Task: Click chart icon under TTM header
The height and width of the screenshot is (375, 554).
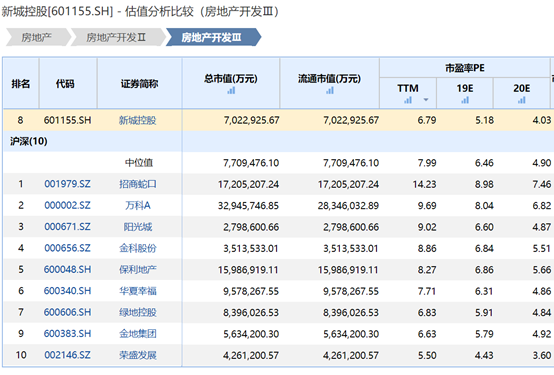Action: pyautogui.click(x=408, y=100)
